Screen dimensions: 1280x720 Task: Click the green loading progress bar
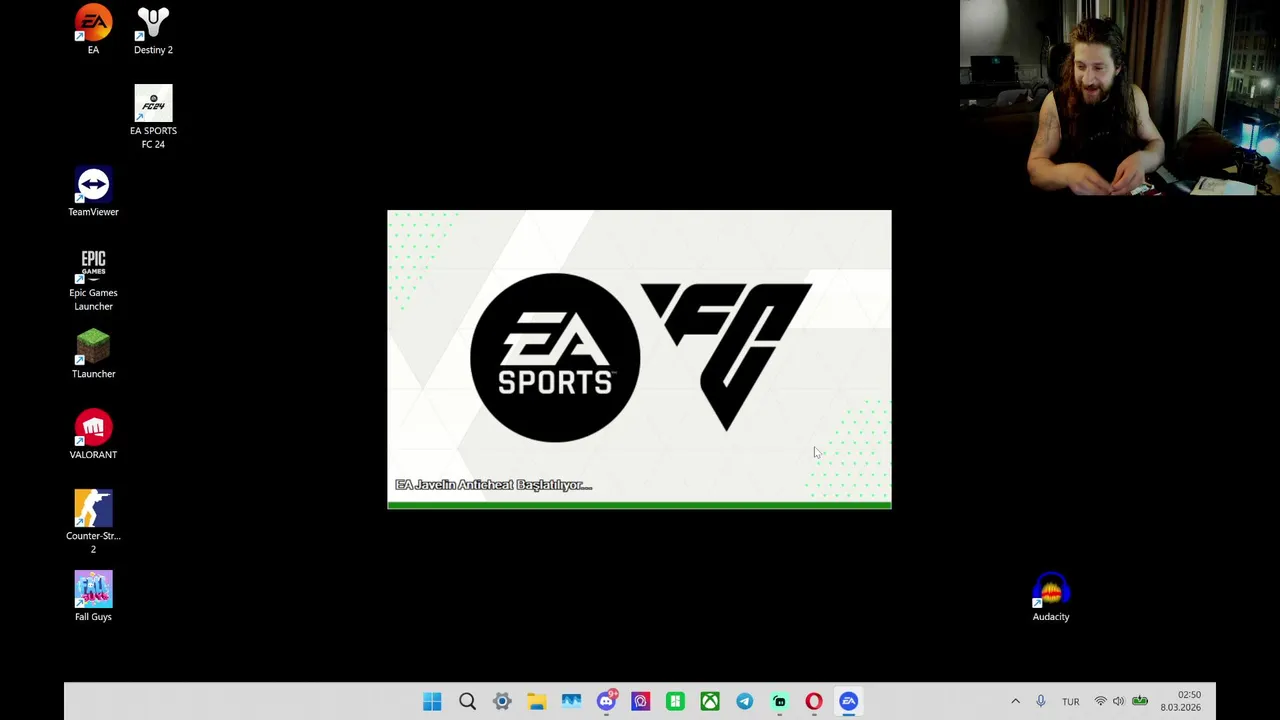[x=639, y=505]
